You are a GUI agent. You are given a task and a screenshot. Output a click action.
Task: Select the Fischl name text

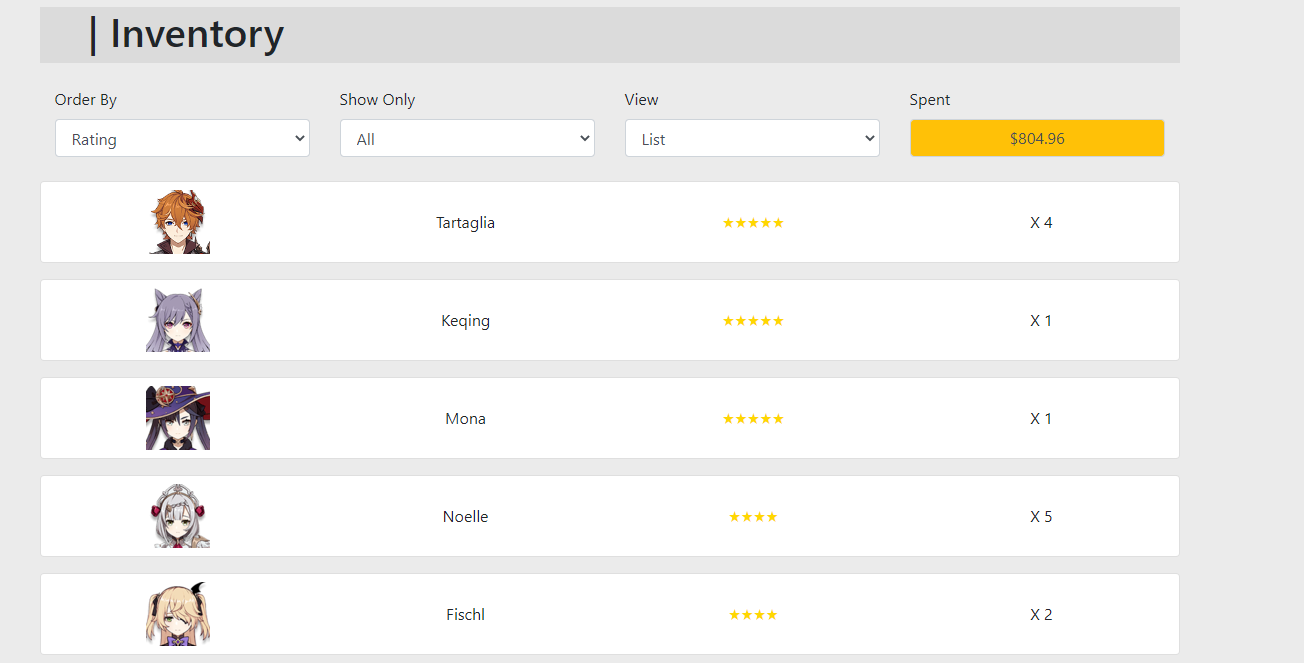point(465,615)
